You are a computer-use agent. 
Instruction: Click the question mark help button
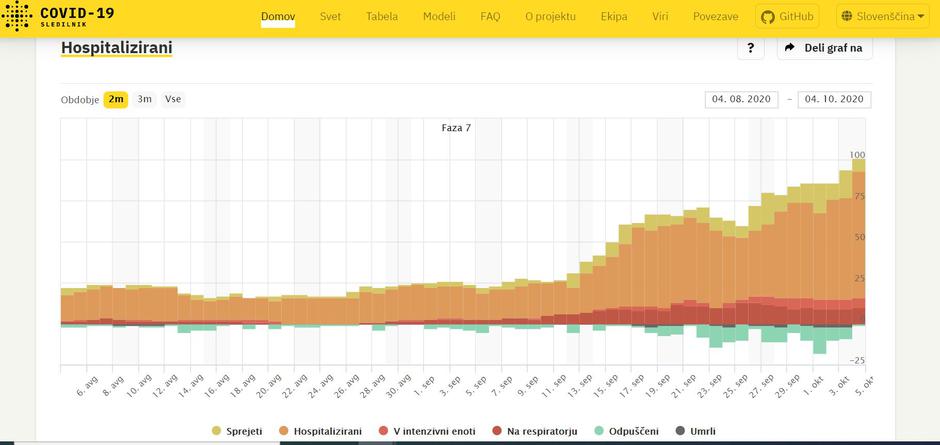pyautogui.click(x=751, y=48)
